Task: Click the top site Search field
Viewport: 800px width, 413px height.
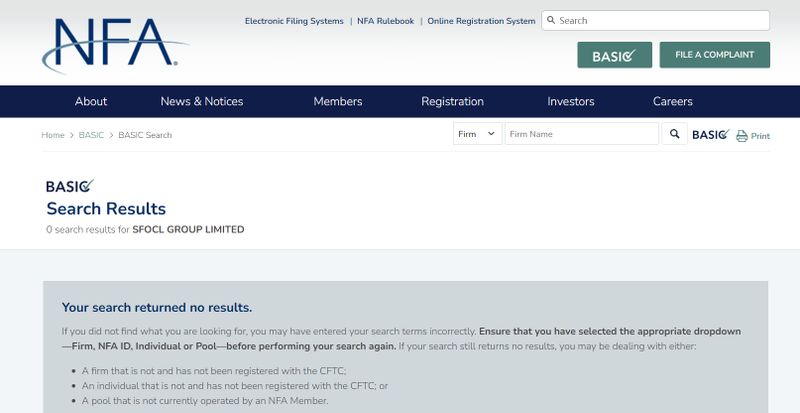Action: click(656, 20)
